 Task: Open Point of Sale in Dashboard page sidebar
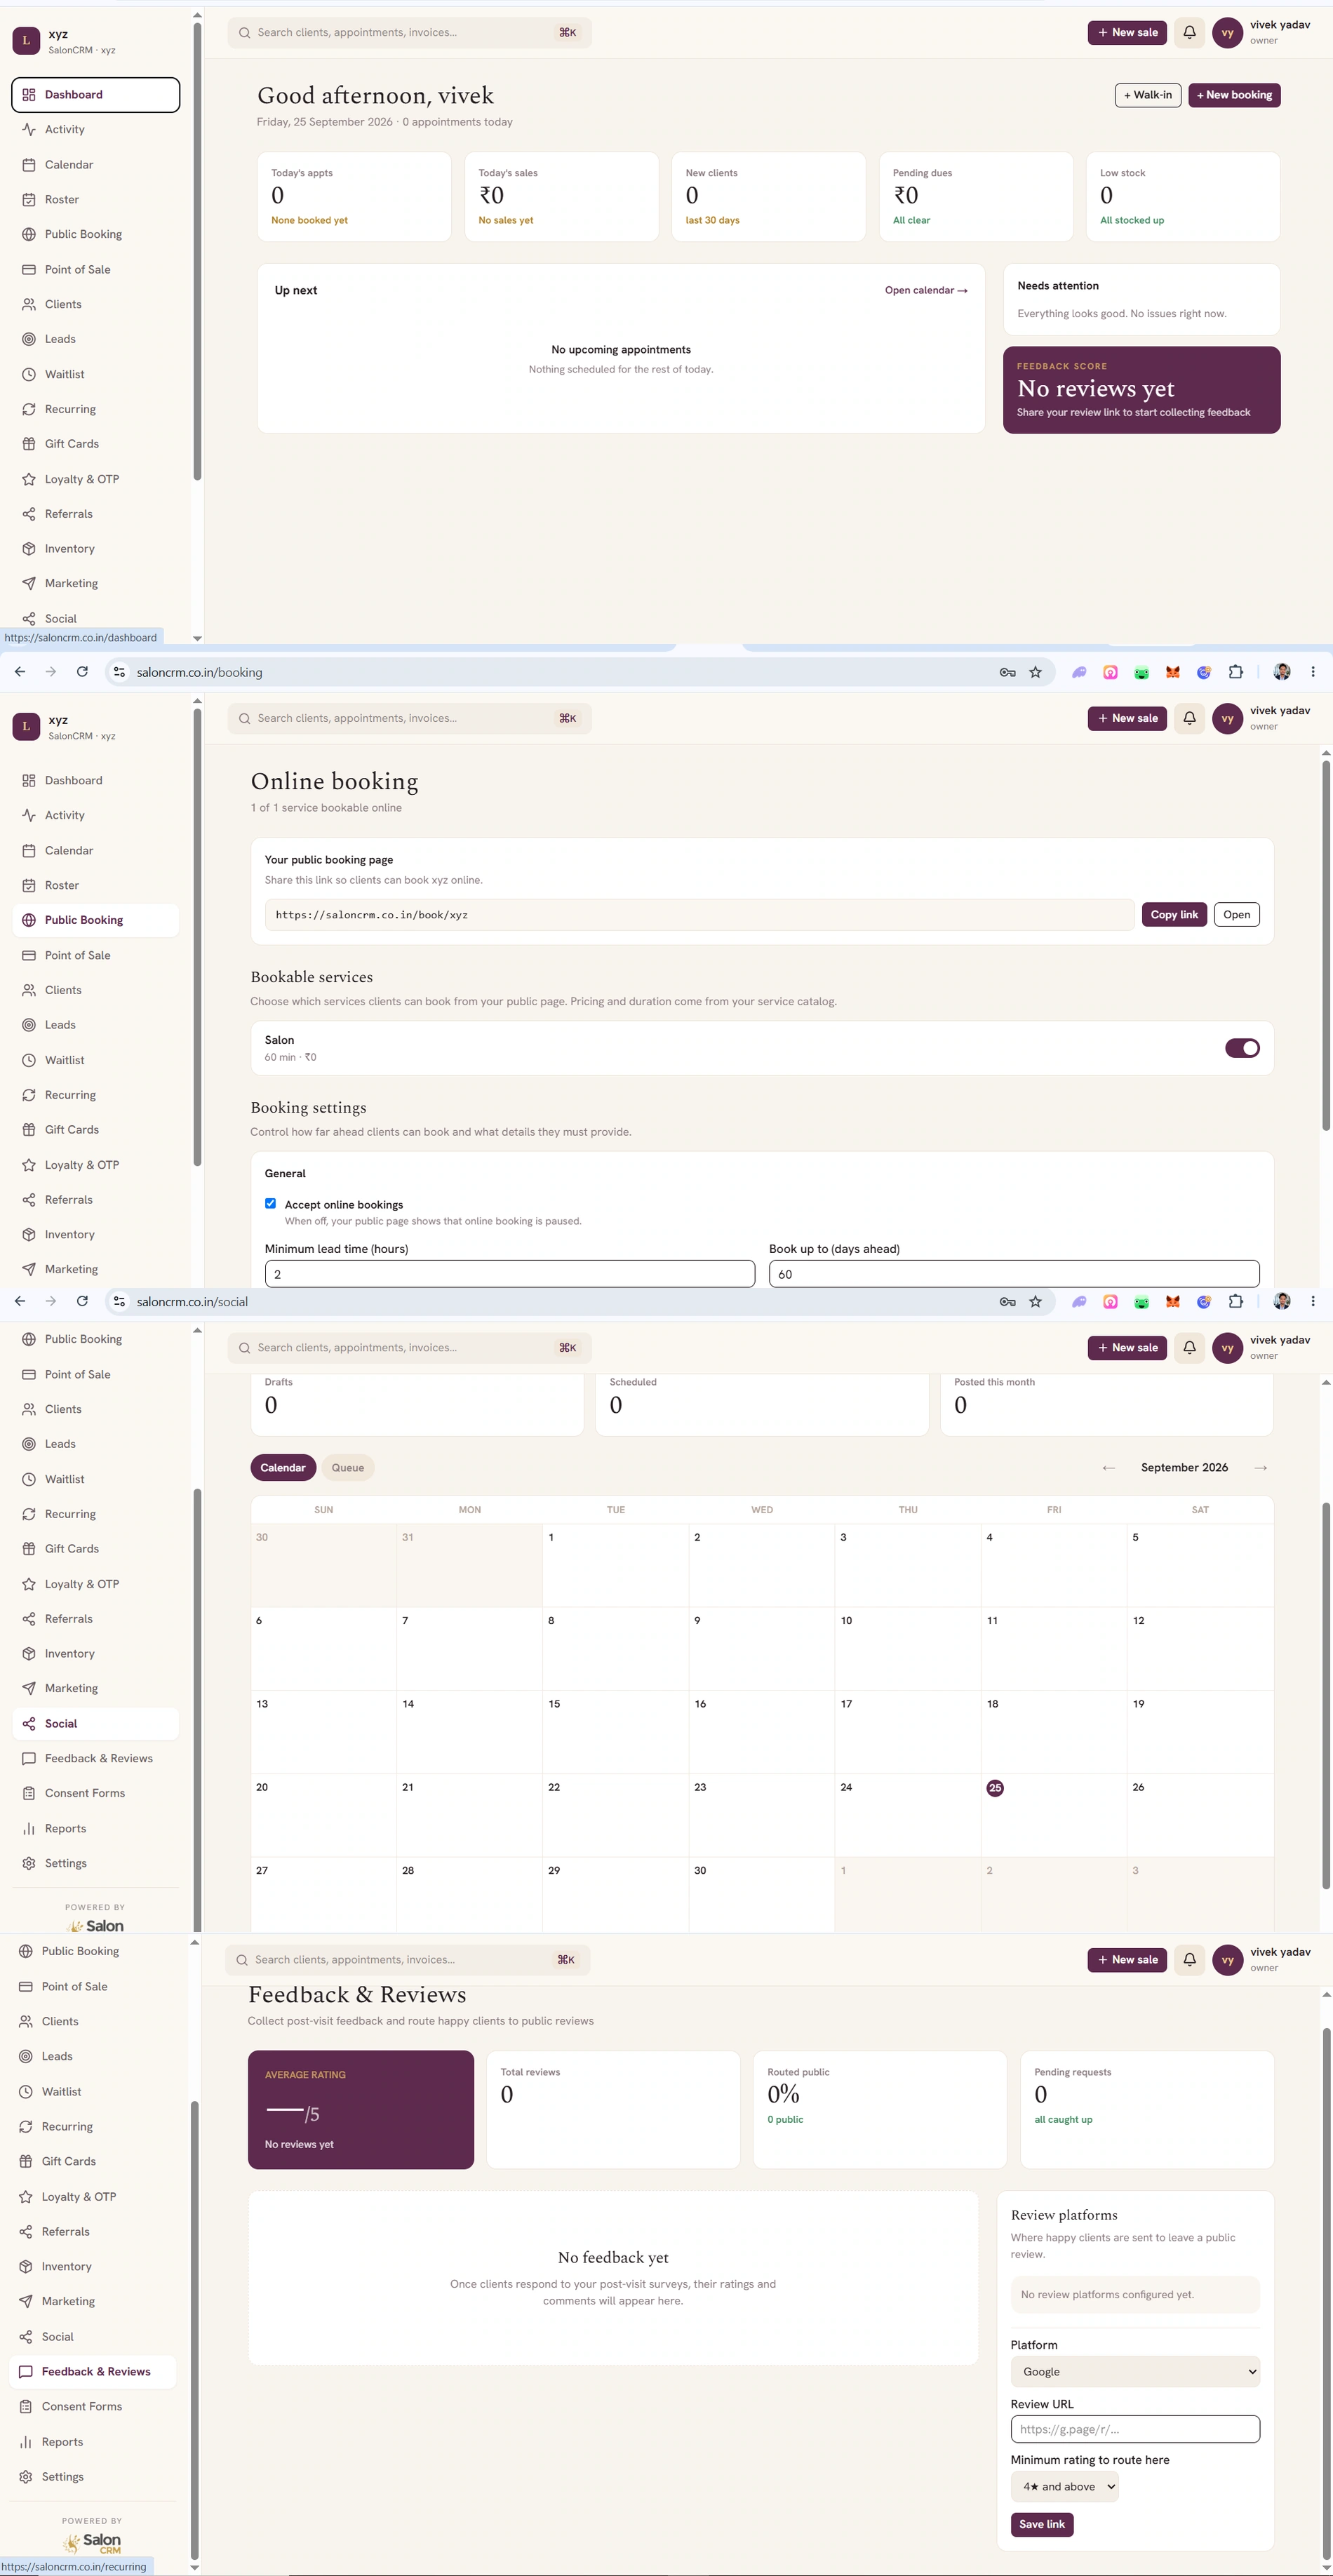pyautogui.click(x=95, y=269)
